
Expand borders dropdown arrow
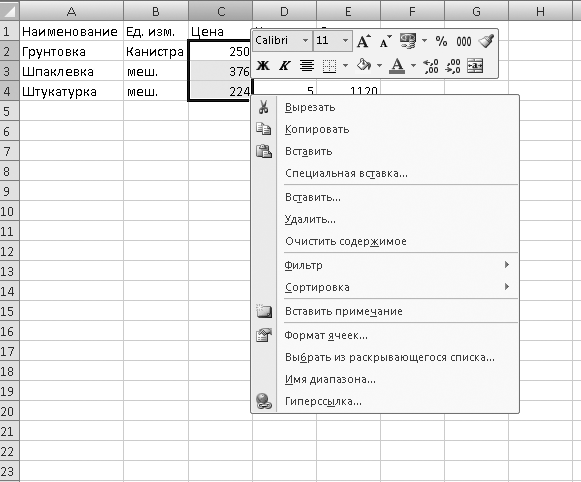coord(345,66)
